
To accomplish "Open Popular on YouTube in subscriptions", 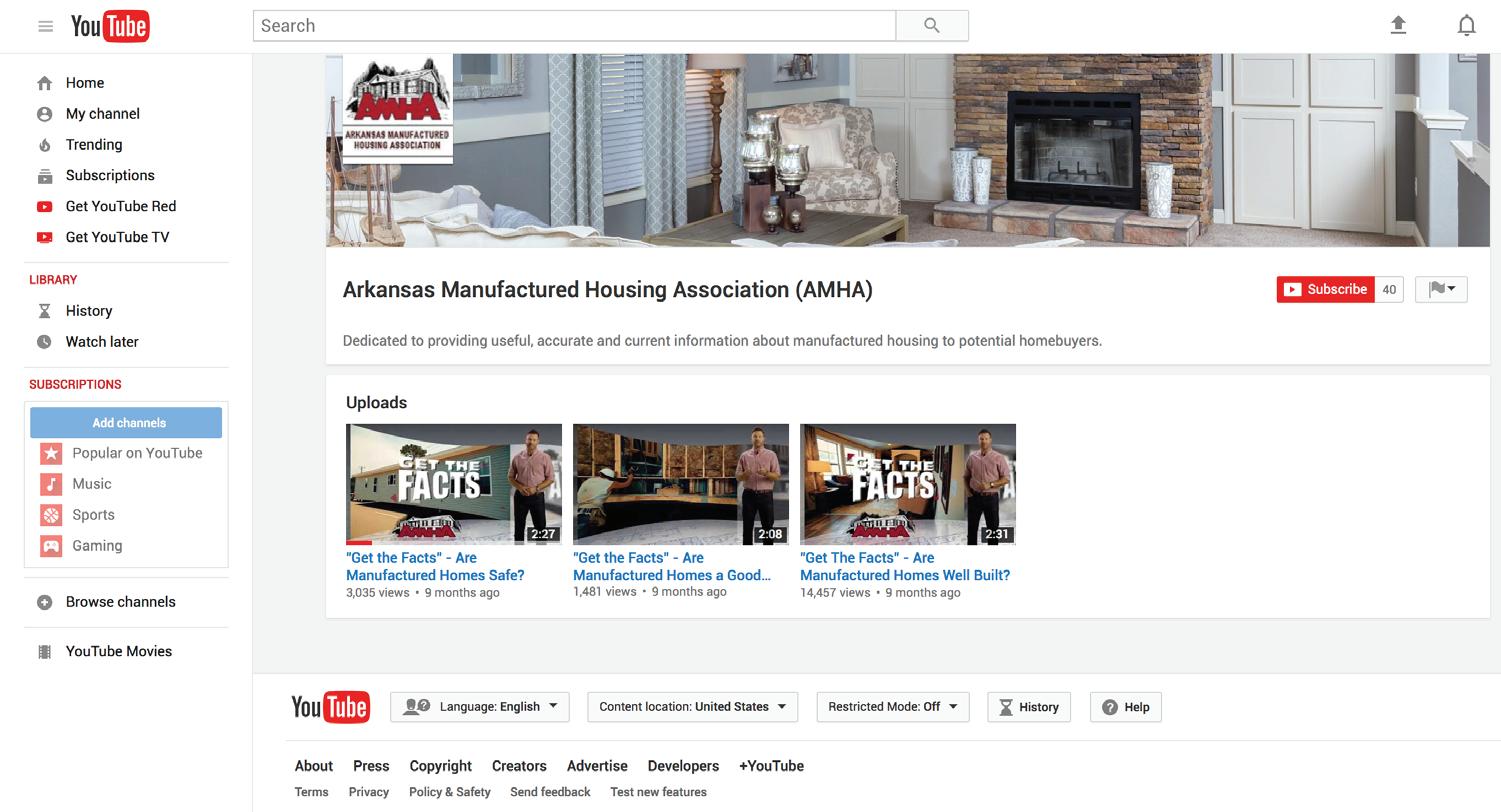I will click(x=137, y=453).
